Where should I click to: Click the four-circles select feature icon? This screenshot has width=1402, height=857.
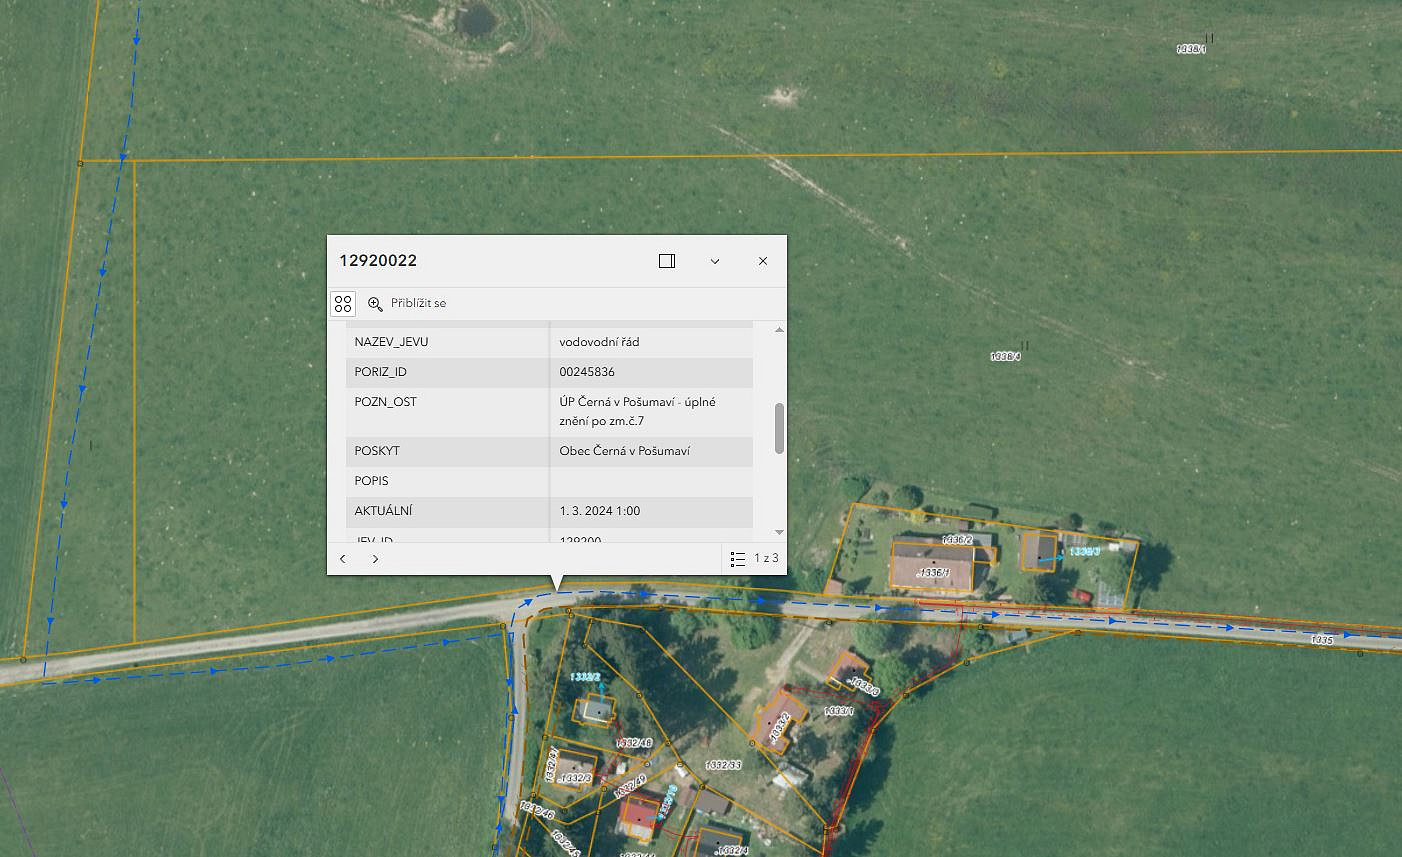point(343,303)
